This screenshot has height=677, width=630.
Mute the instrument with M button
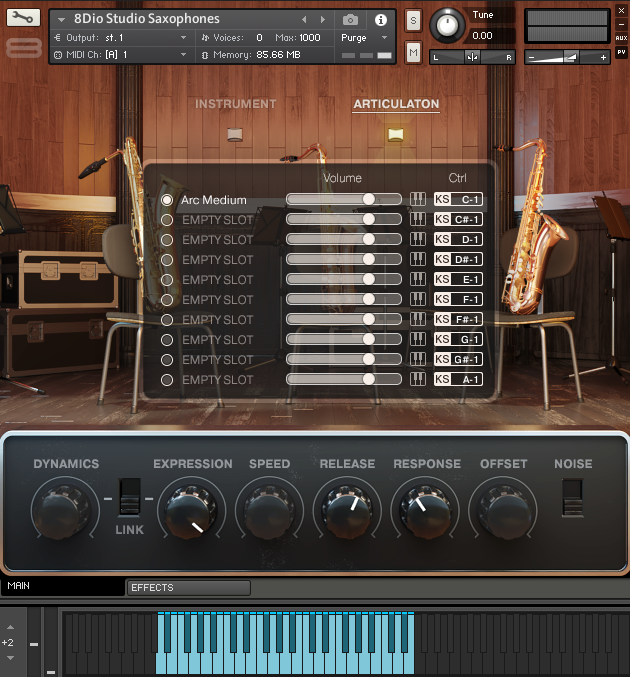(413, 51)
